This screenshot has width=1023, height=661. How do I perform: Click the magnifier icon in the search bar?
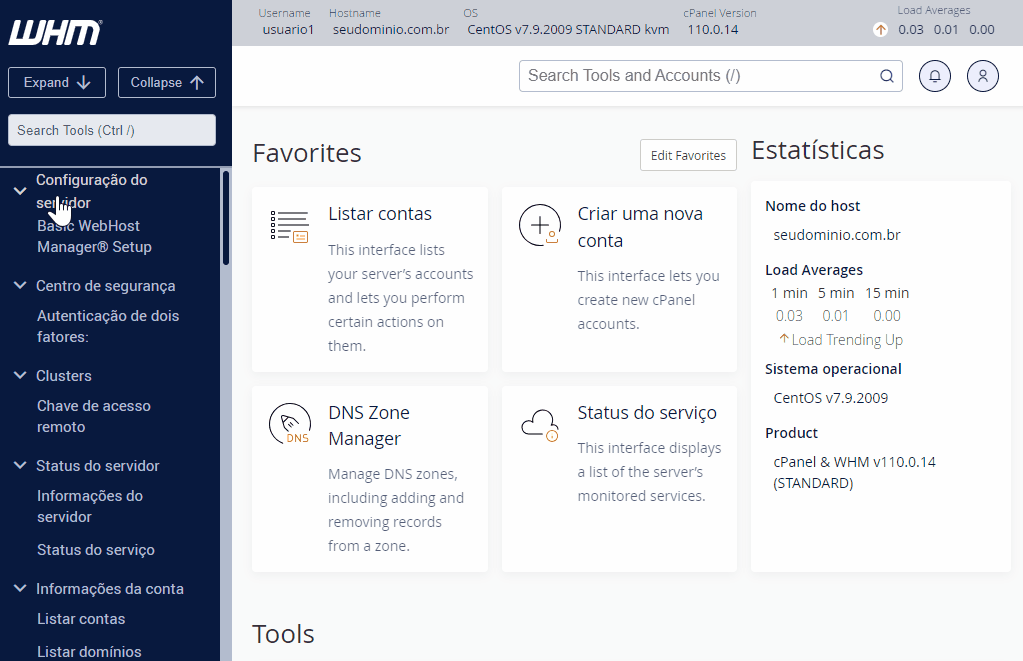887,76
